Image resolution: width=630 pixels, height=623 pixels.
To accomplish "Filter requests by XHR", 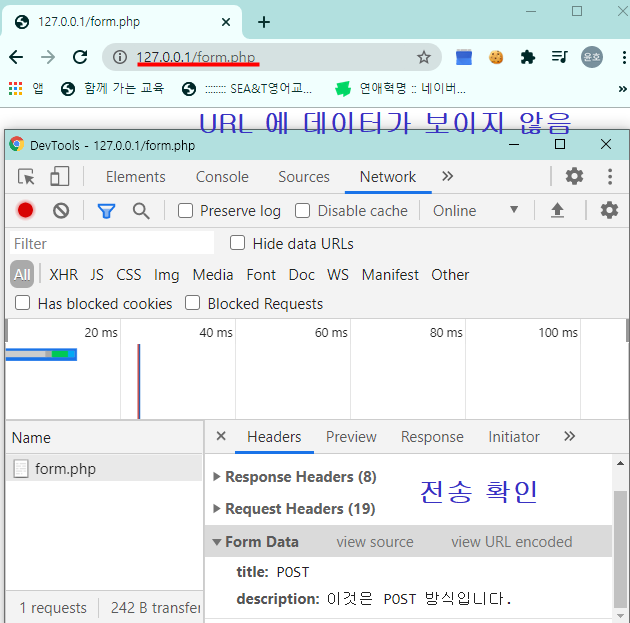I will [x=63, y=275].
